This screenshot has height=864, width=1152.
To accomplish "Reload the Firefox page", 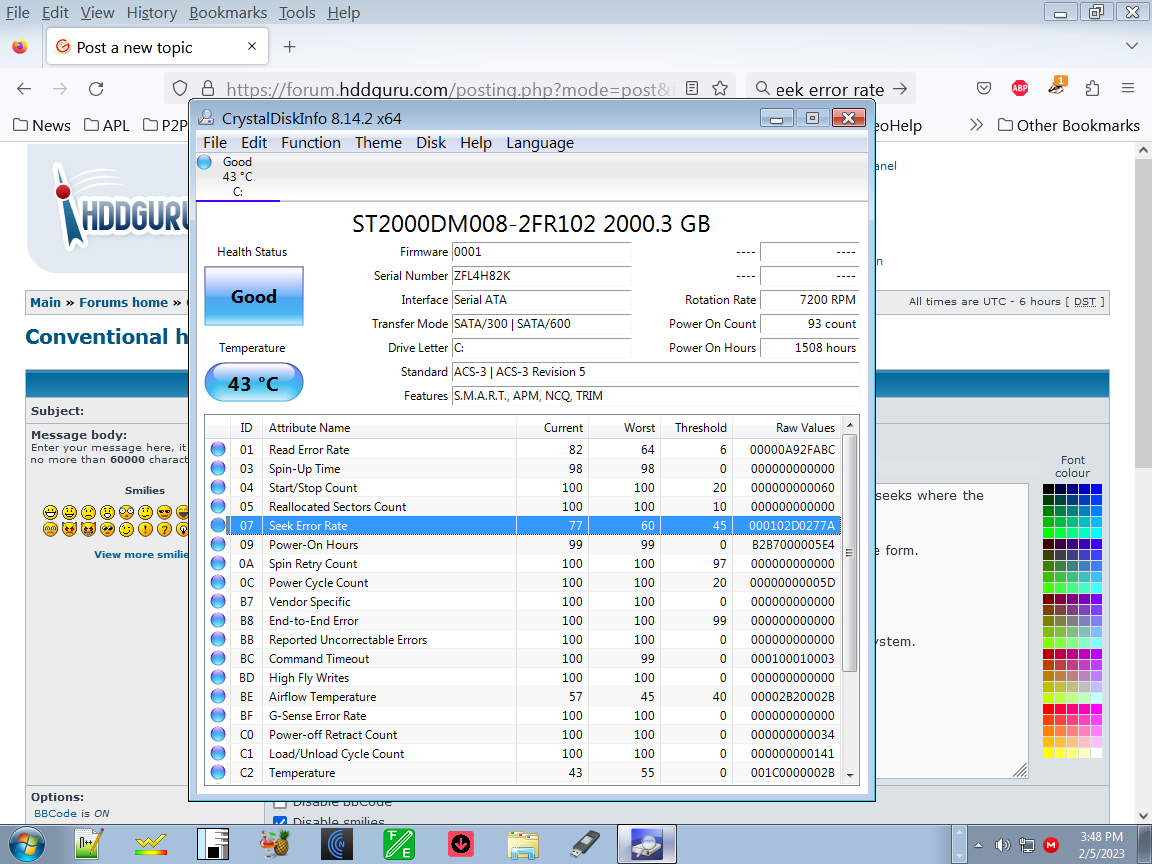I will (x=96, y=89).
